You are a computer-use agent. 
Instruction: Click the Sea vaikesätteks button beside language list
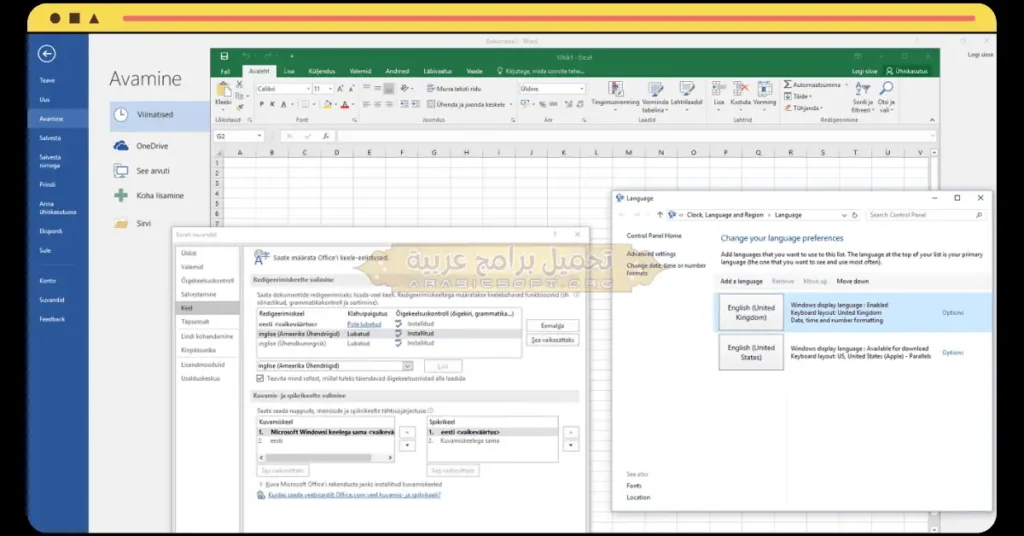(x=552, y=339)
